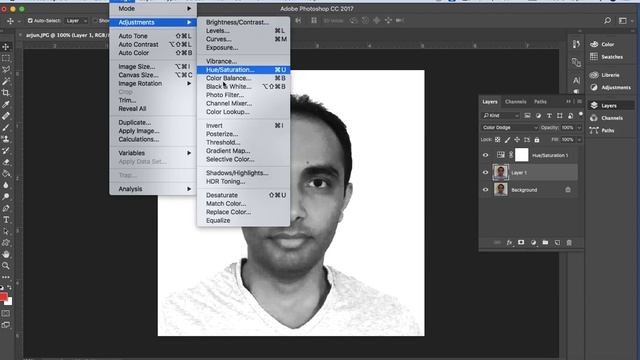Add layer style fx icon
This screenshot has height=360, width=640.
click(x=509, y=242)
